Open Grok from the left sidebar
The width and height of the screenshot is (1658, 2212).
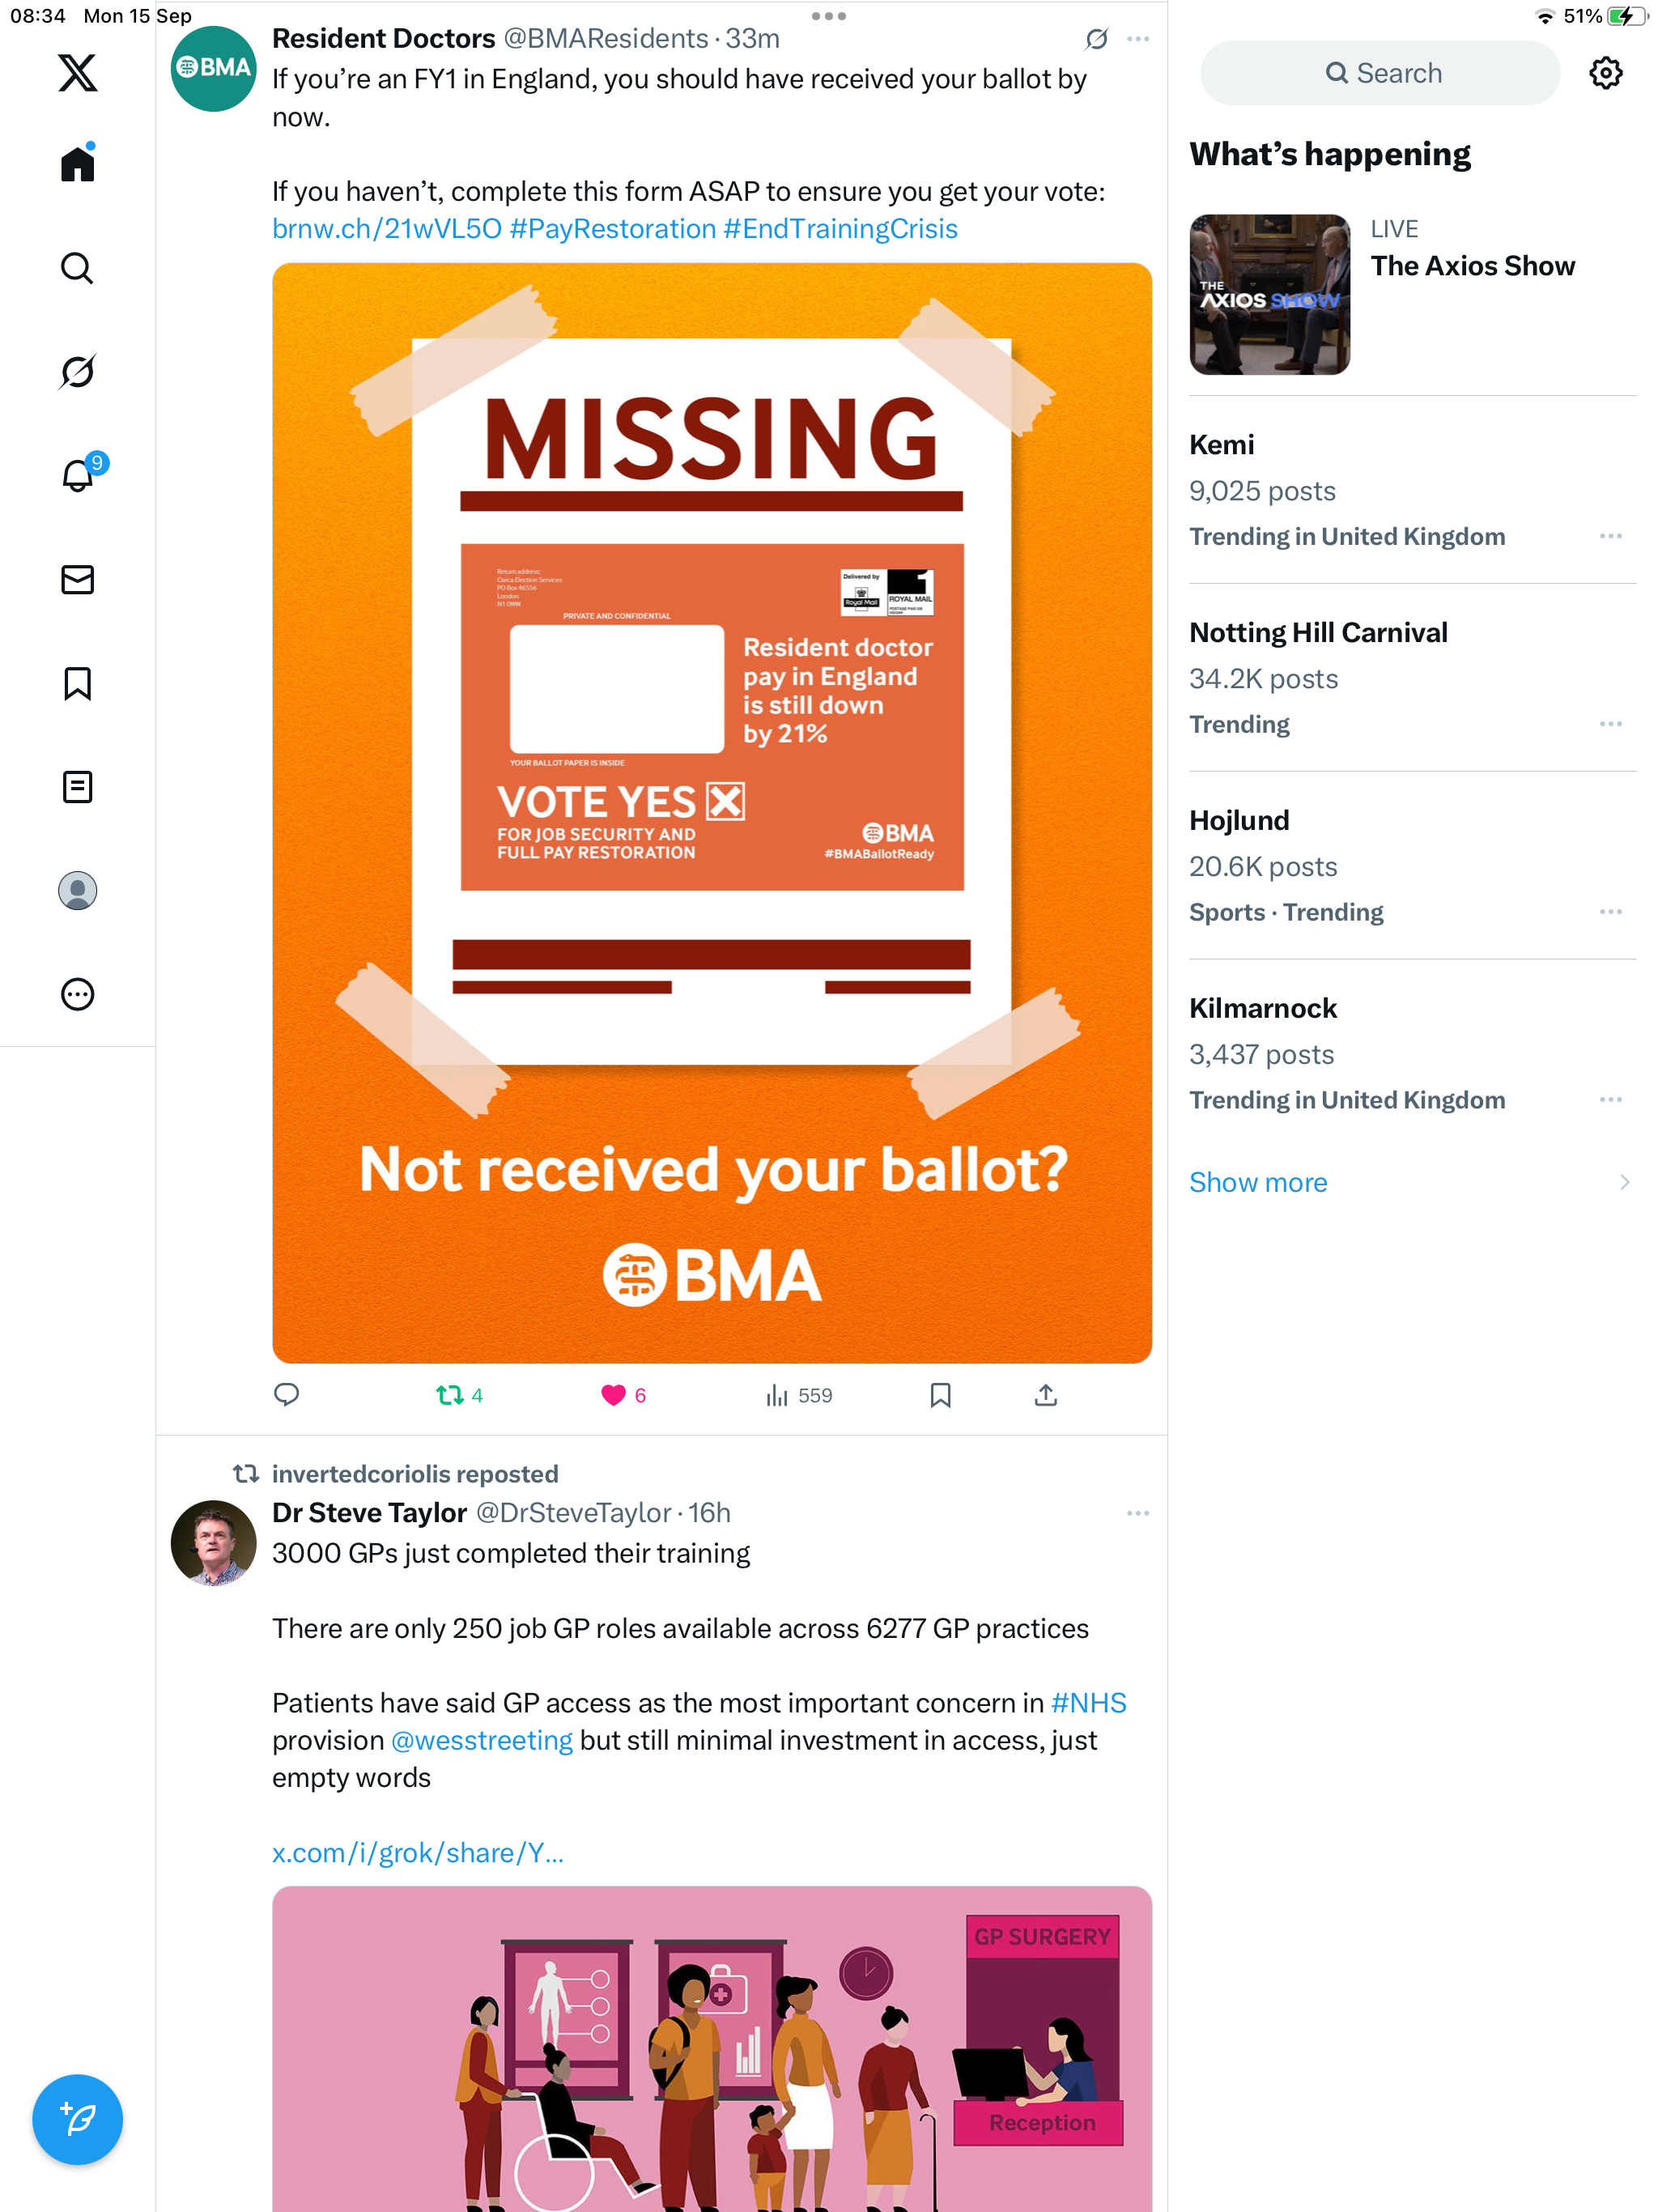(x=77, y=372)
